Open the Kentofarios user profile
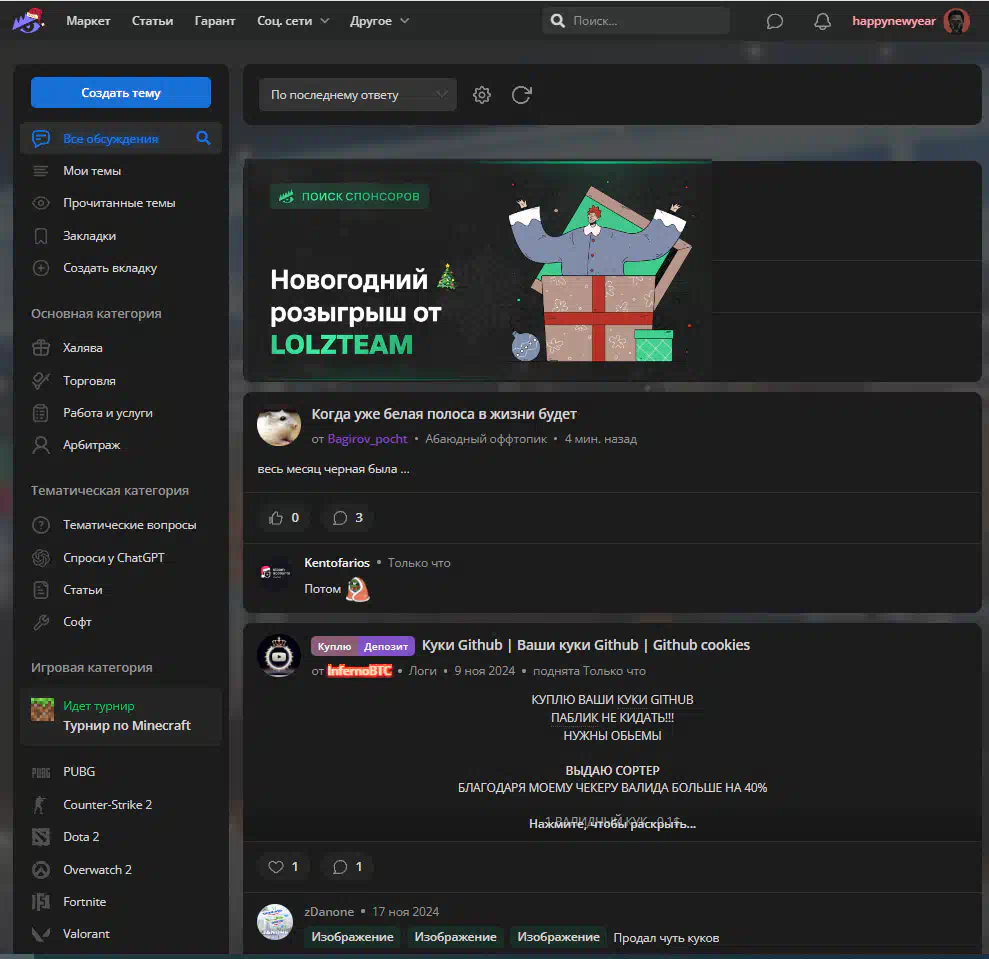989x959 pixels. 337,563
